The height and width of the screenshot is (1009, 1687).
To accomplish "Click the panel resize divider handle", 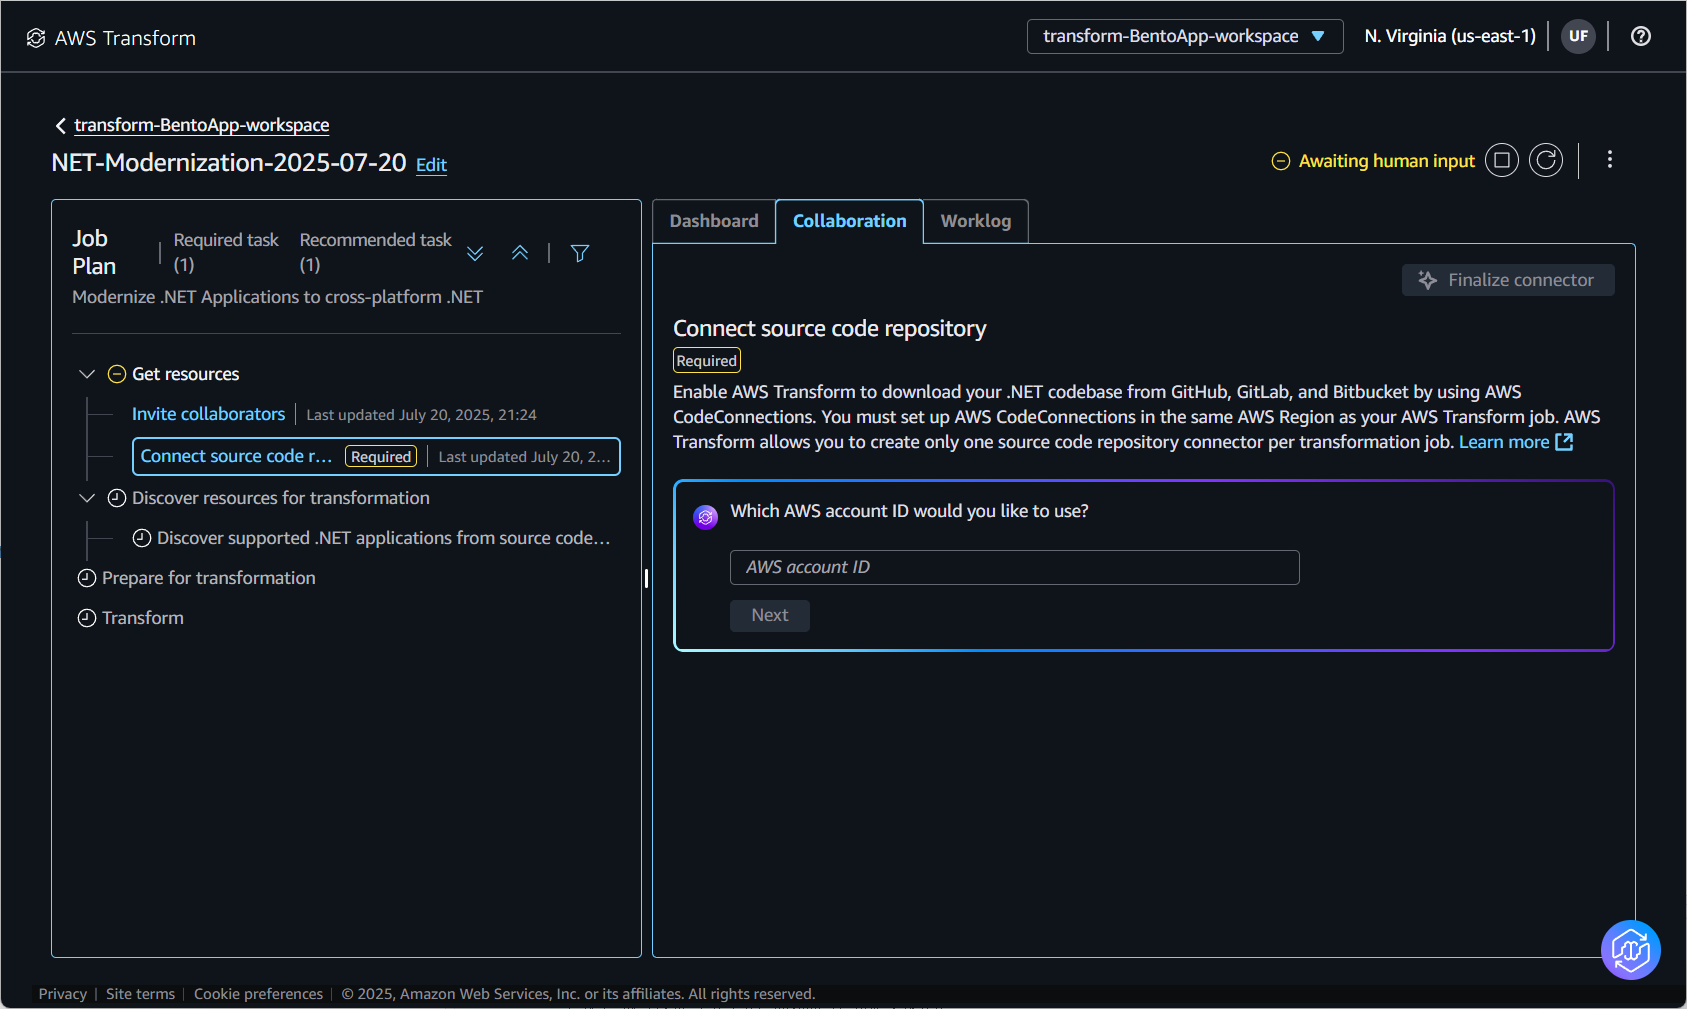I will coord(647,578).
